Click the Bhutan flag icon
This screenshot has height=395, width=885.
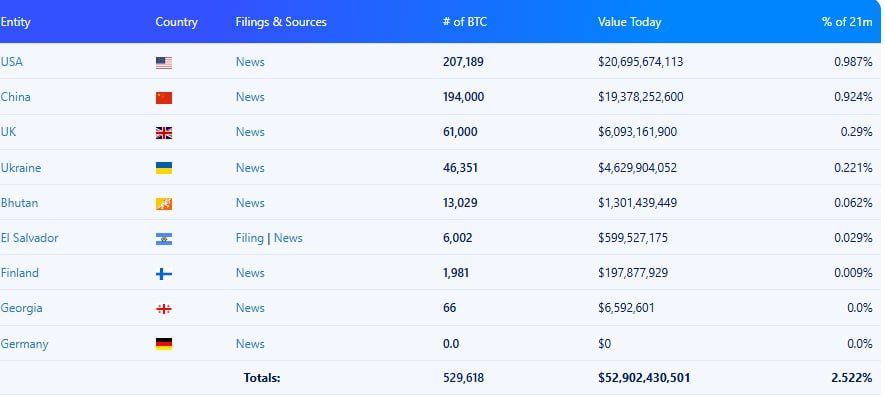pos(164,203)
